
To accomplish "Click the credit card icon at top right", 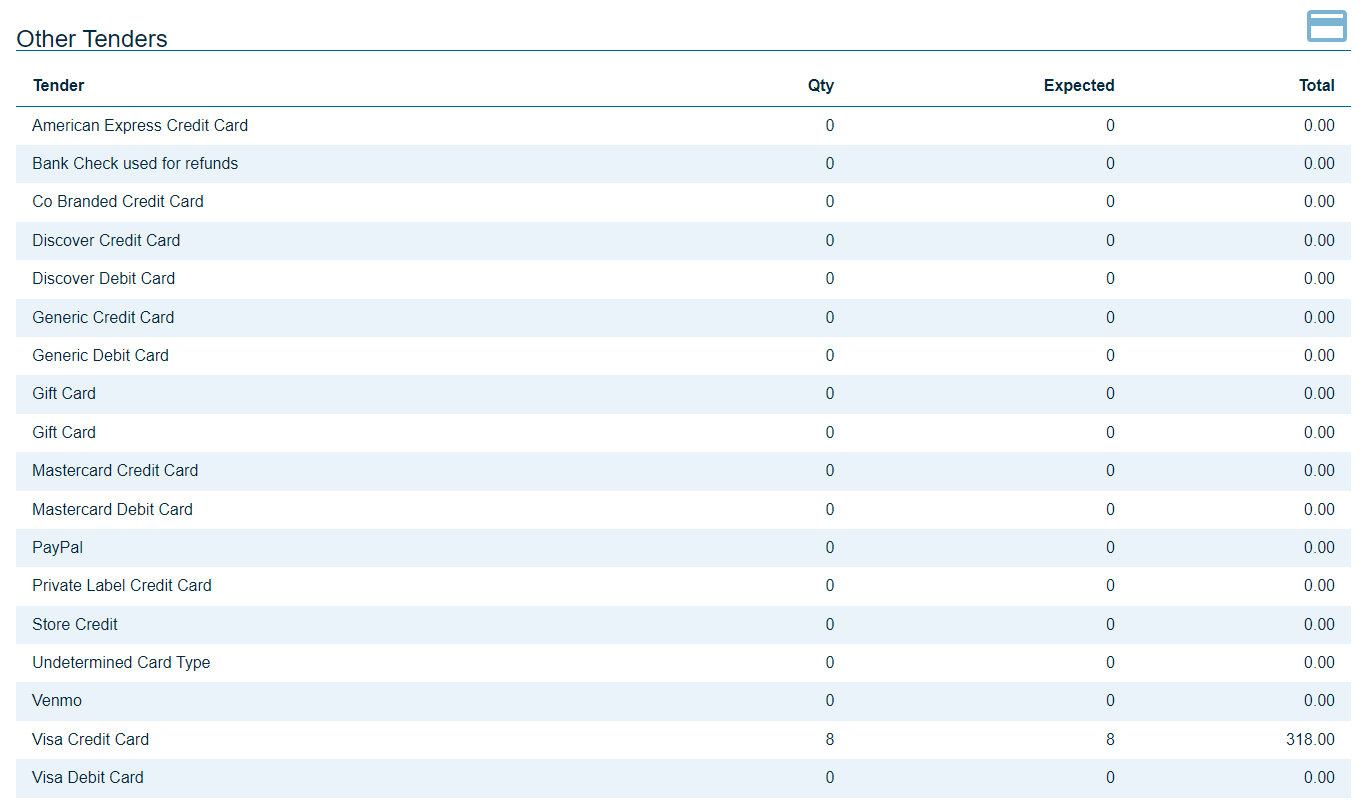I will click(1326, 26).
